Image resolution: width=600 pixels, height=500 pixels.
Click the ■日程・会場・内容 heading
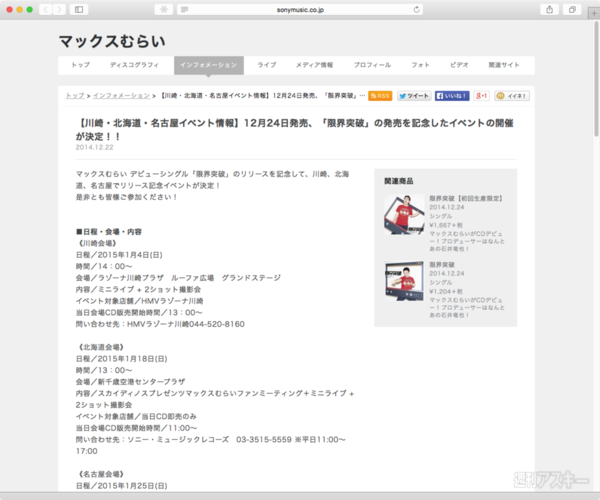pyautogui.click(x=109, y=232)
